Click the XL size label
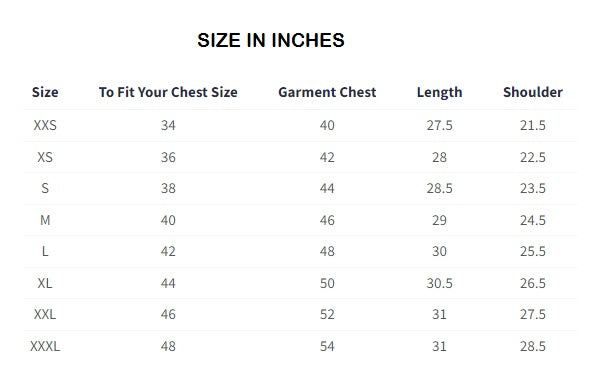Image resolution: width=589 pixels, height=374 pixels. [x=45, y=283]
